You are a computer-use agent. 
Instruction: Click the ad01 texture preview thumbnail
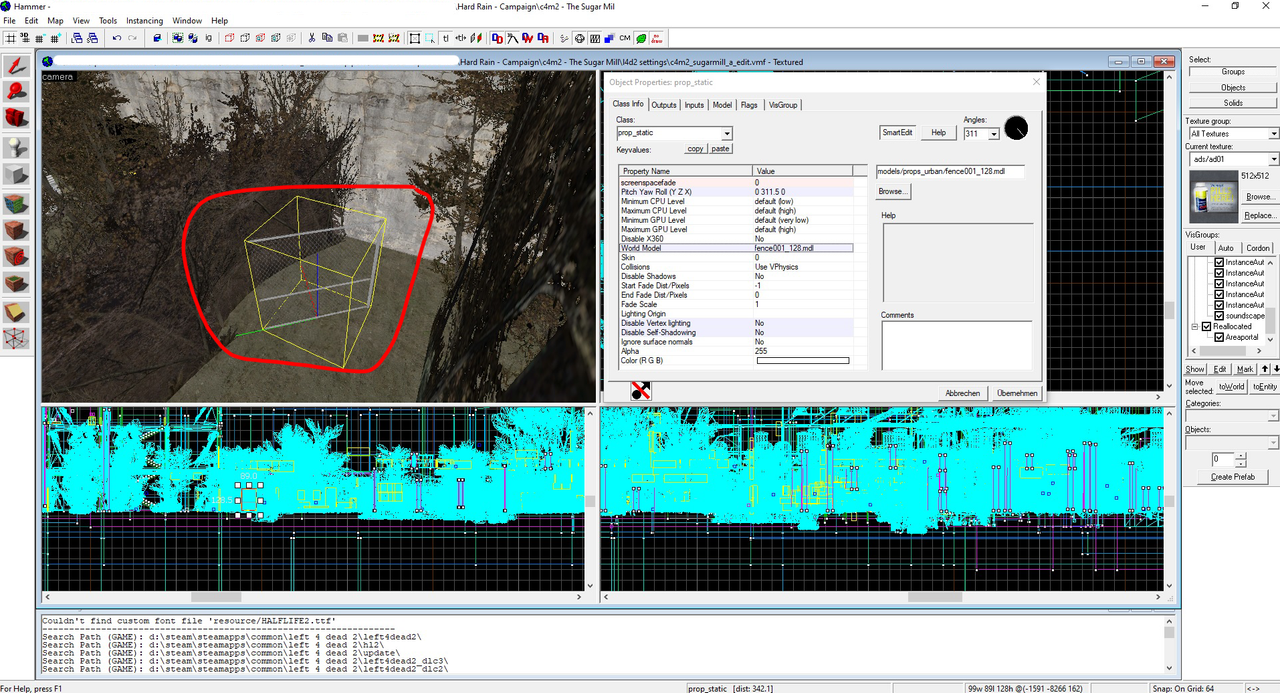1213,196
